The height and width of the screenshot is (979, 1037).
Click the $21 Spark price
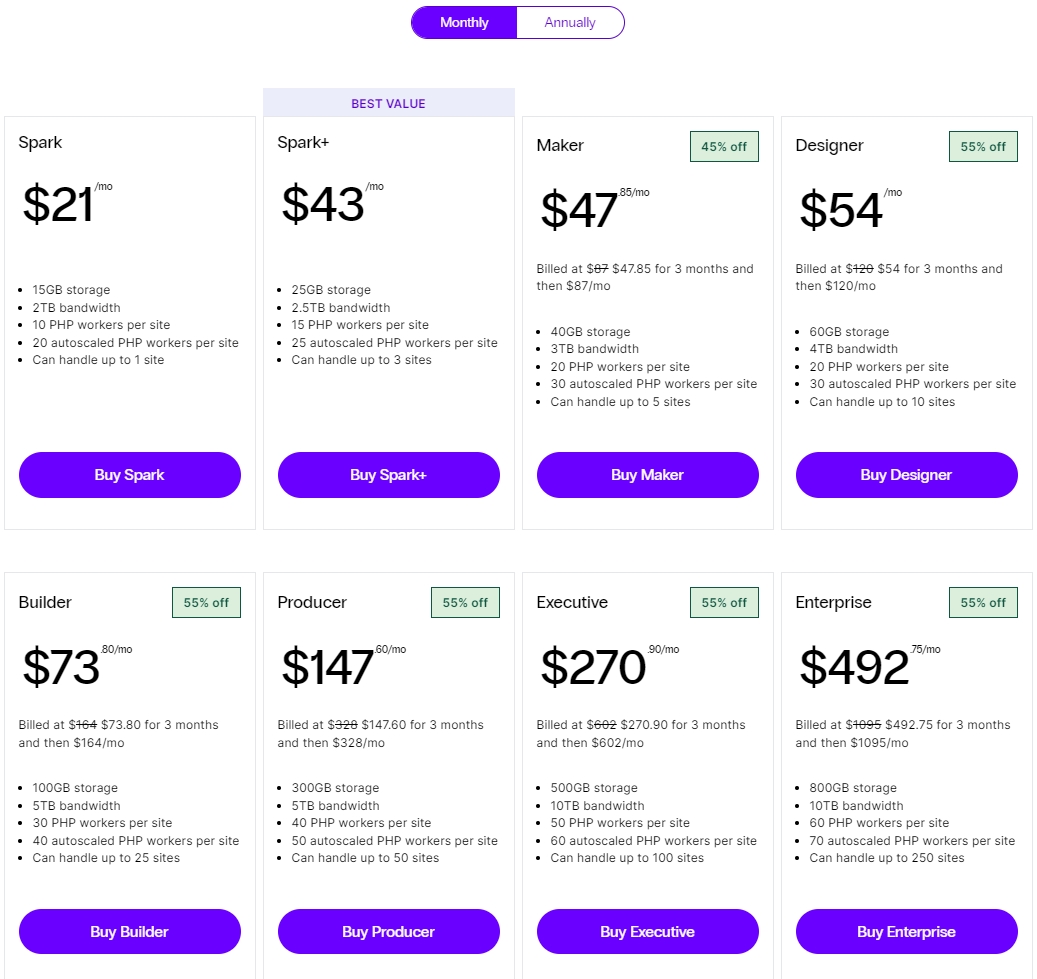click(58, 204)
